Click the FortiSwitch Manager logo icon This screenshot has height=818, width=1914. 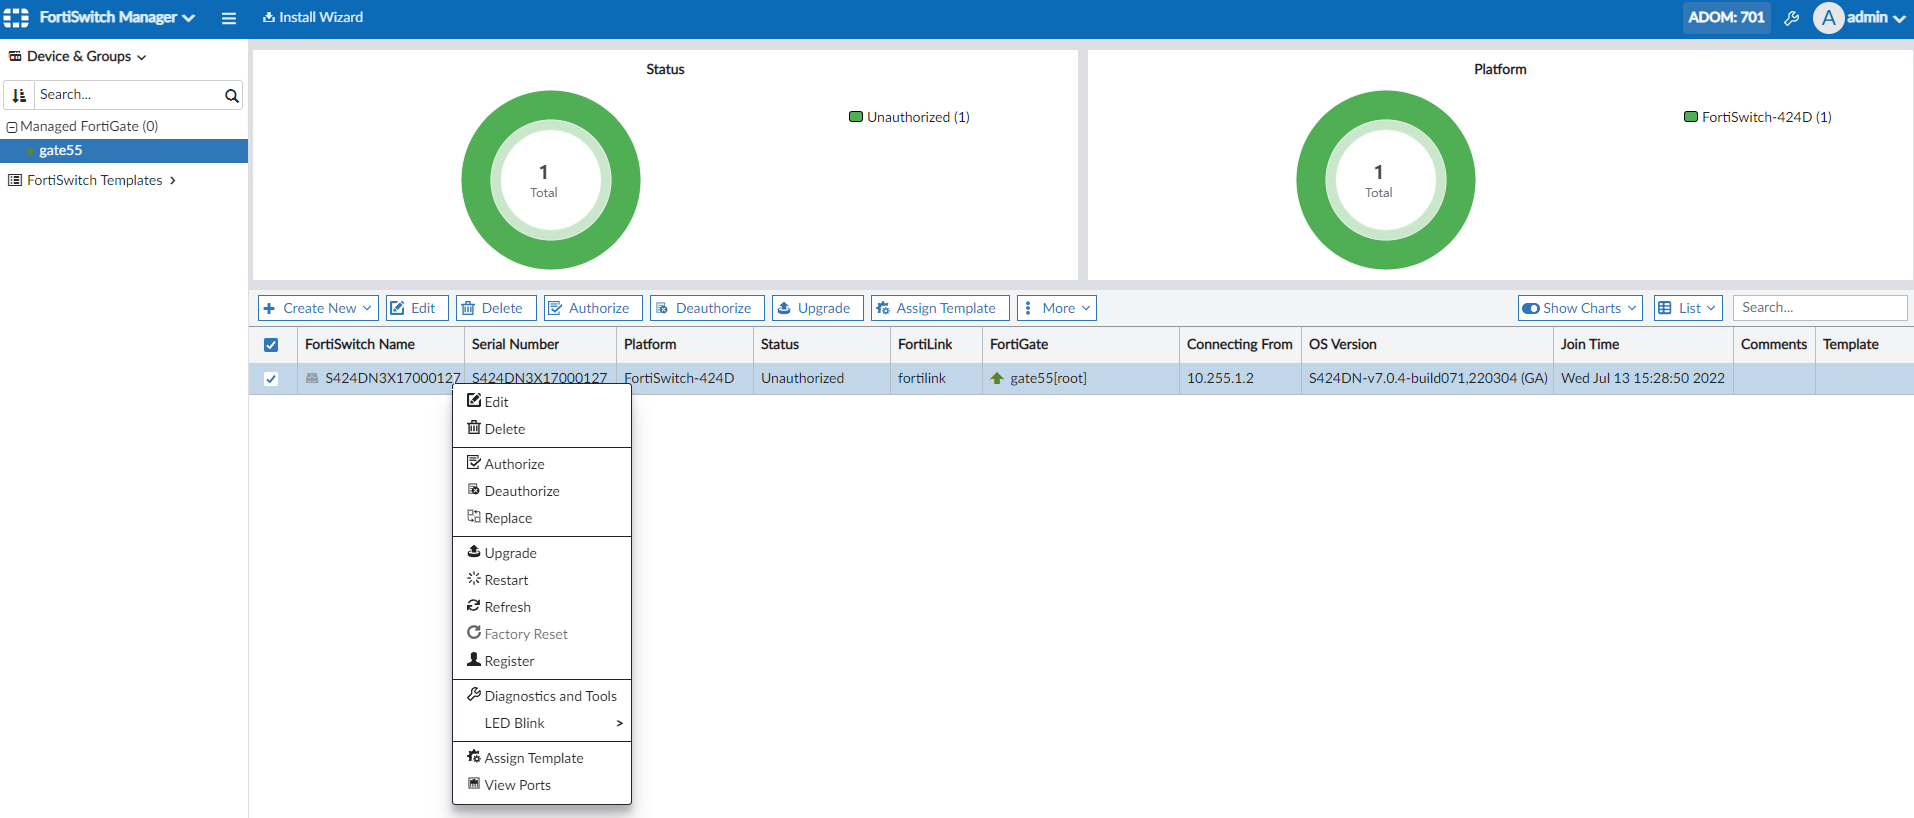16,17
